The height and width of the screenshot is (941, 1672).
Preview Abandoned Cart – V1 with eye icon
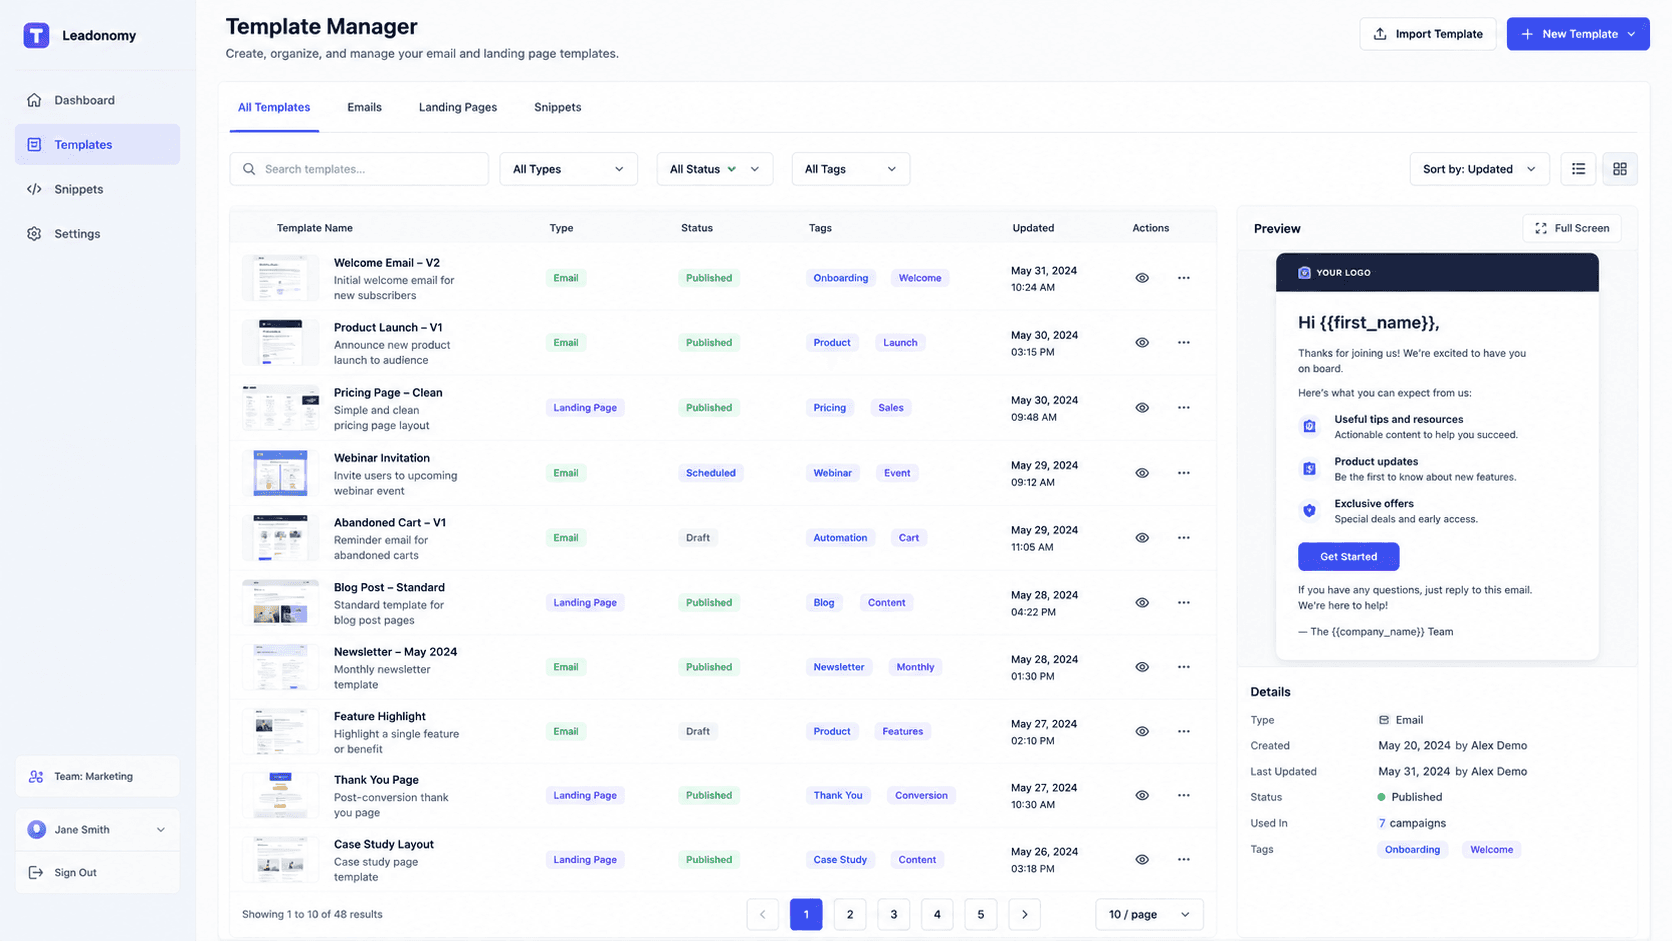tap(1142, 537)
